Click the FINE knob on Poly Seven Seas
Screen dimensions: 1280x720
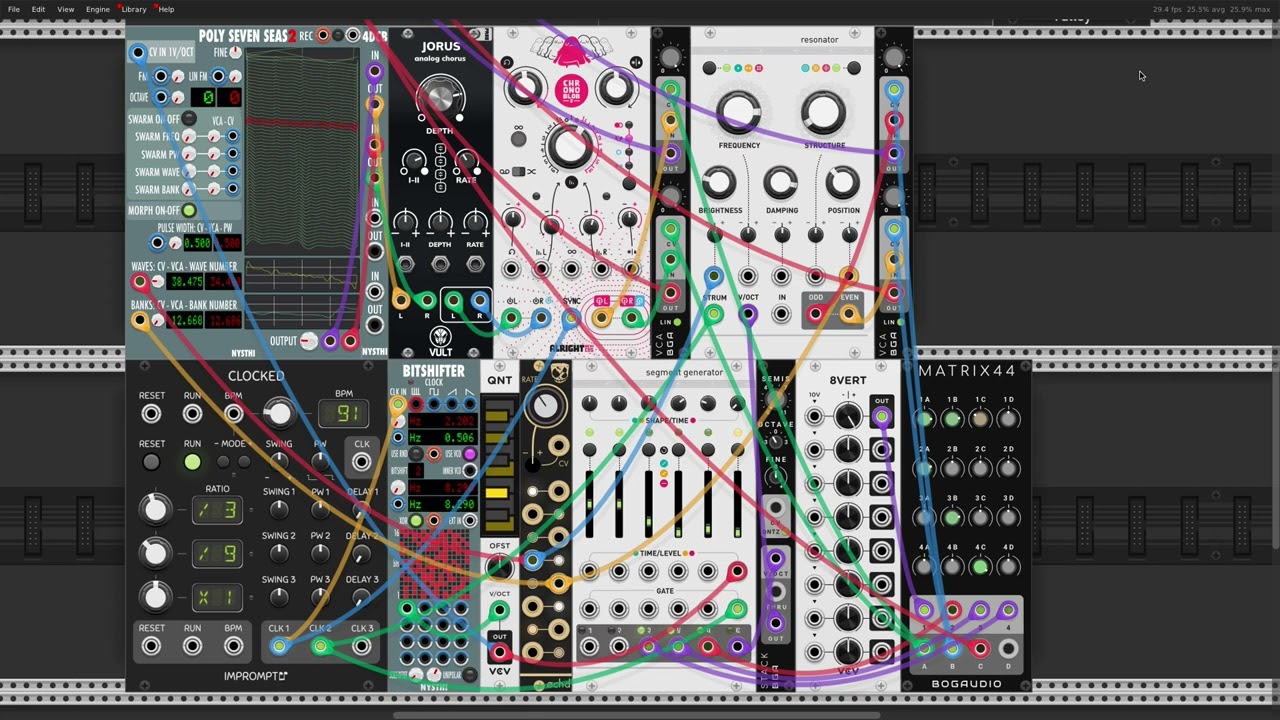click(x=236, y=52)
